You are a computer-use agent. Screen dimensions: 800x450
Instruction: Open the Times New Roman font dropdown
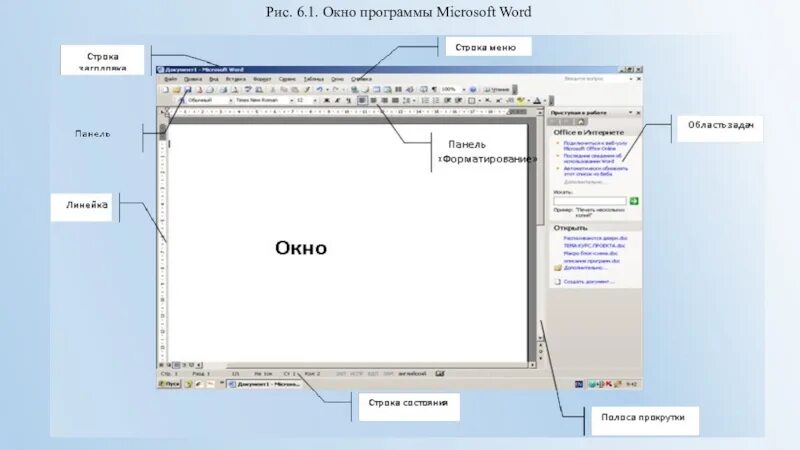tap(292, 101)
